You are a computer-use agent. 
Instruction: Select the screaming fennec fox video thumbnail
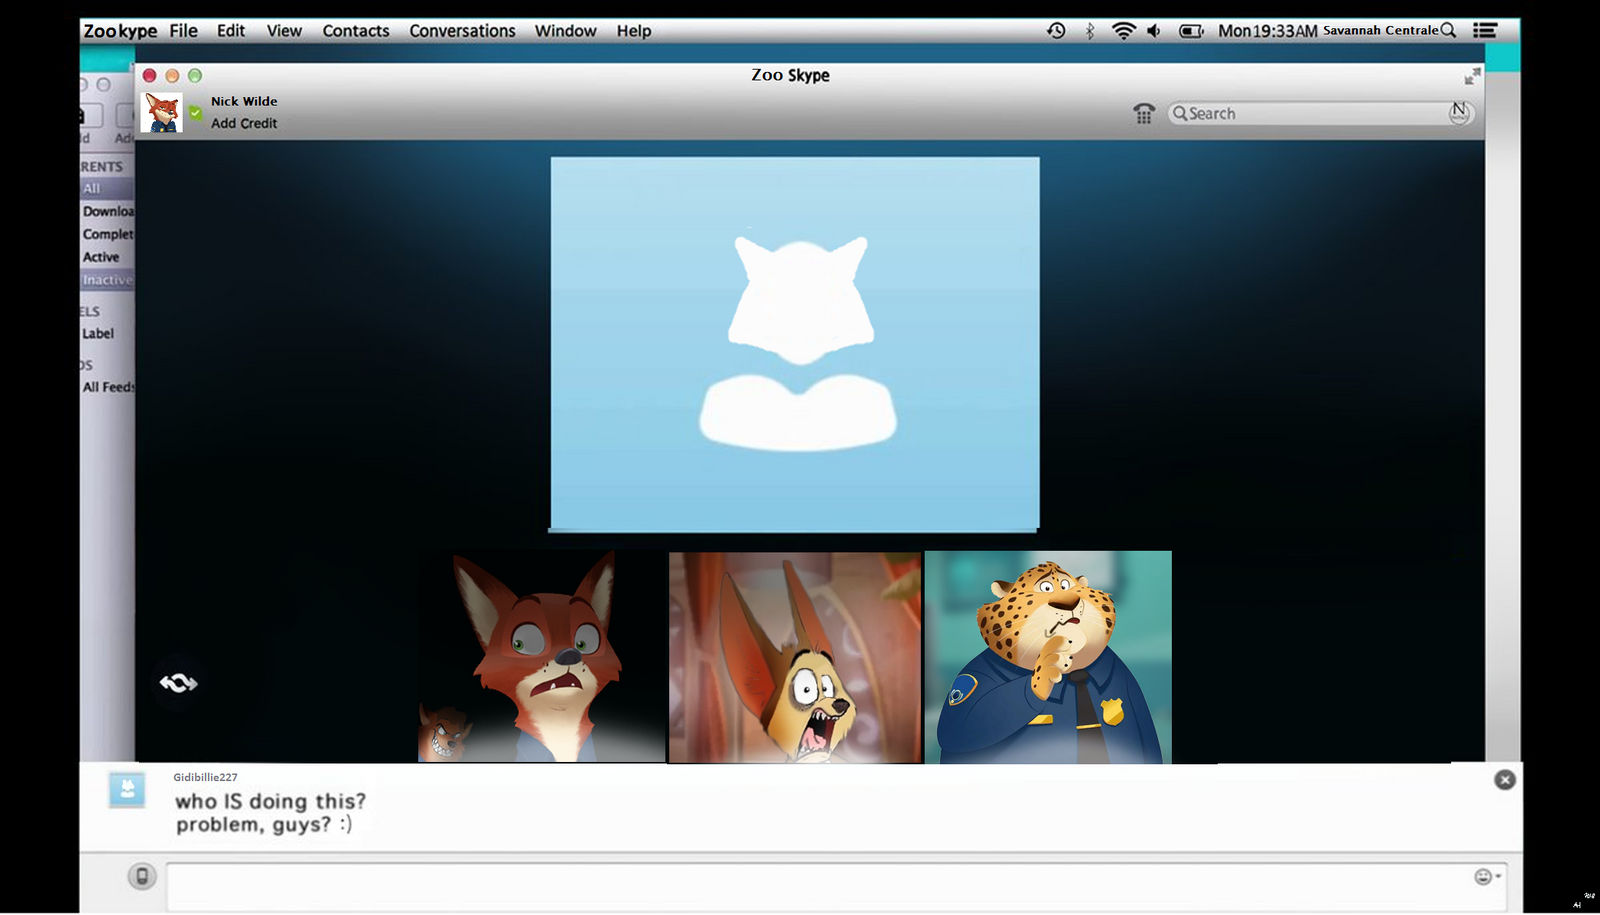(795, 657)
